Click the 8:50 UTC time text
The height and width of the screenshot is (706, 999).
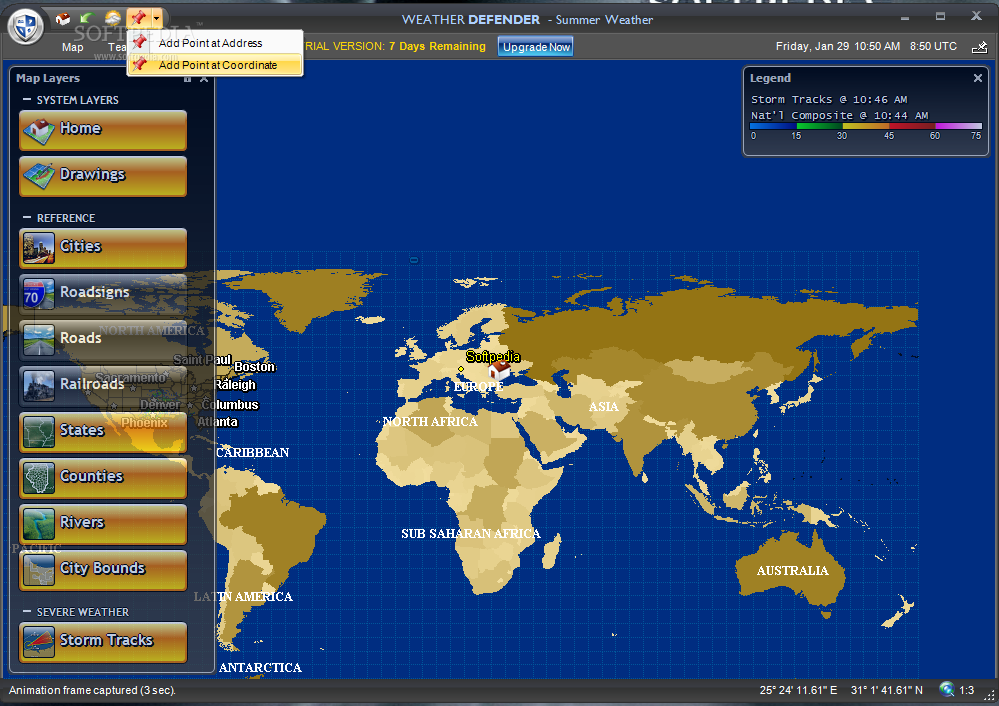point(933,46)
